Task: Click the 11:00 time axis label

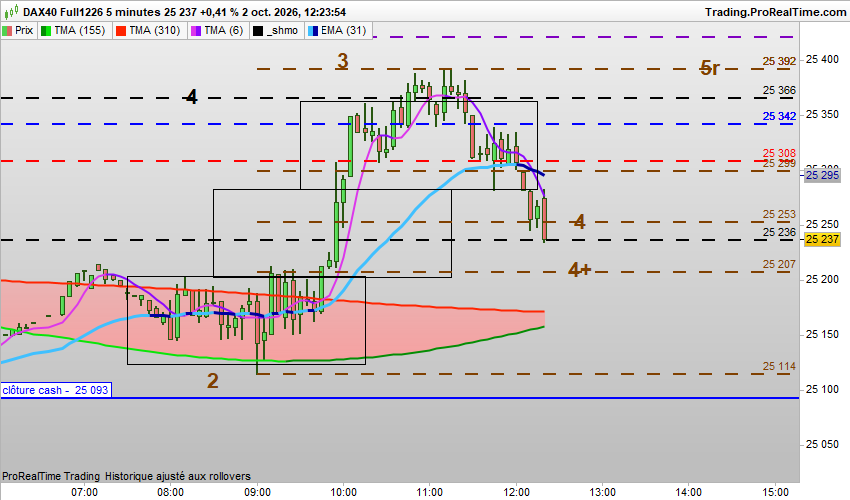Action: click(429, 492)
